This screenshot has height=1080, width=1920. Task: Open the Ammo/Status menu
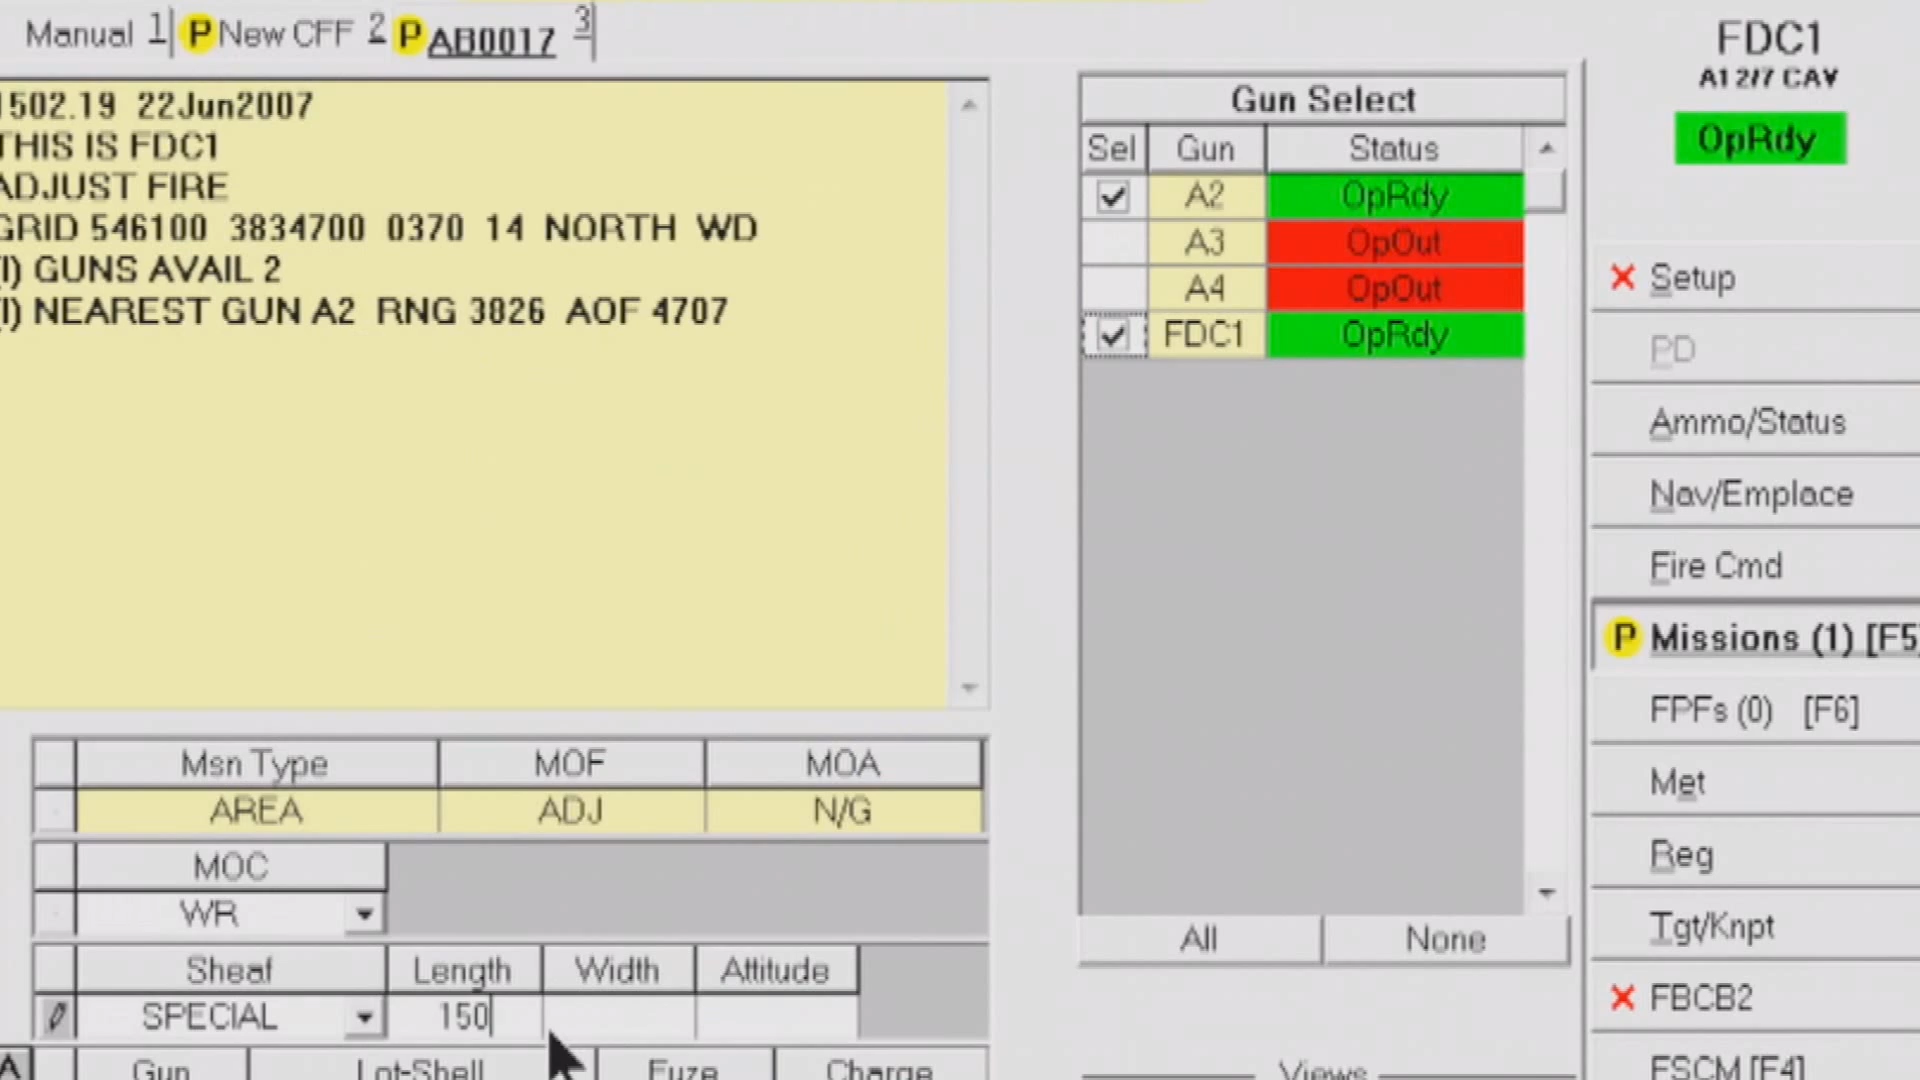(x=1756, y=422)
